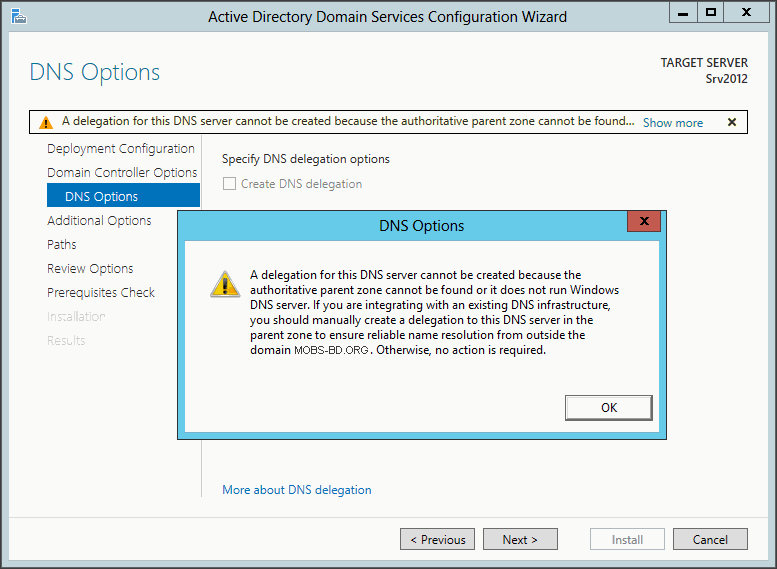Click OK in the DNS Options dialog
The width and height of the screenshot is (777, 569).
click(x=609, y=407)
